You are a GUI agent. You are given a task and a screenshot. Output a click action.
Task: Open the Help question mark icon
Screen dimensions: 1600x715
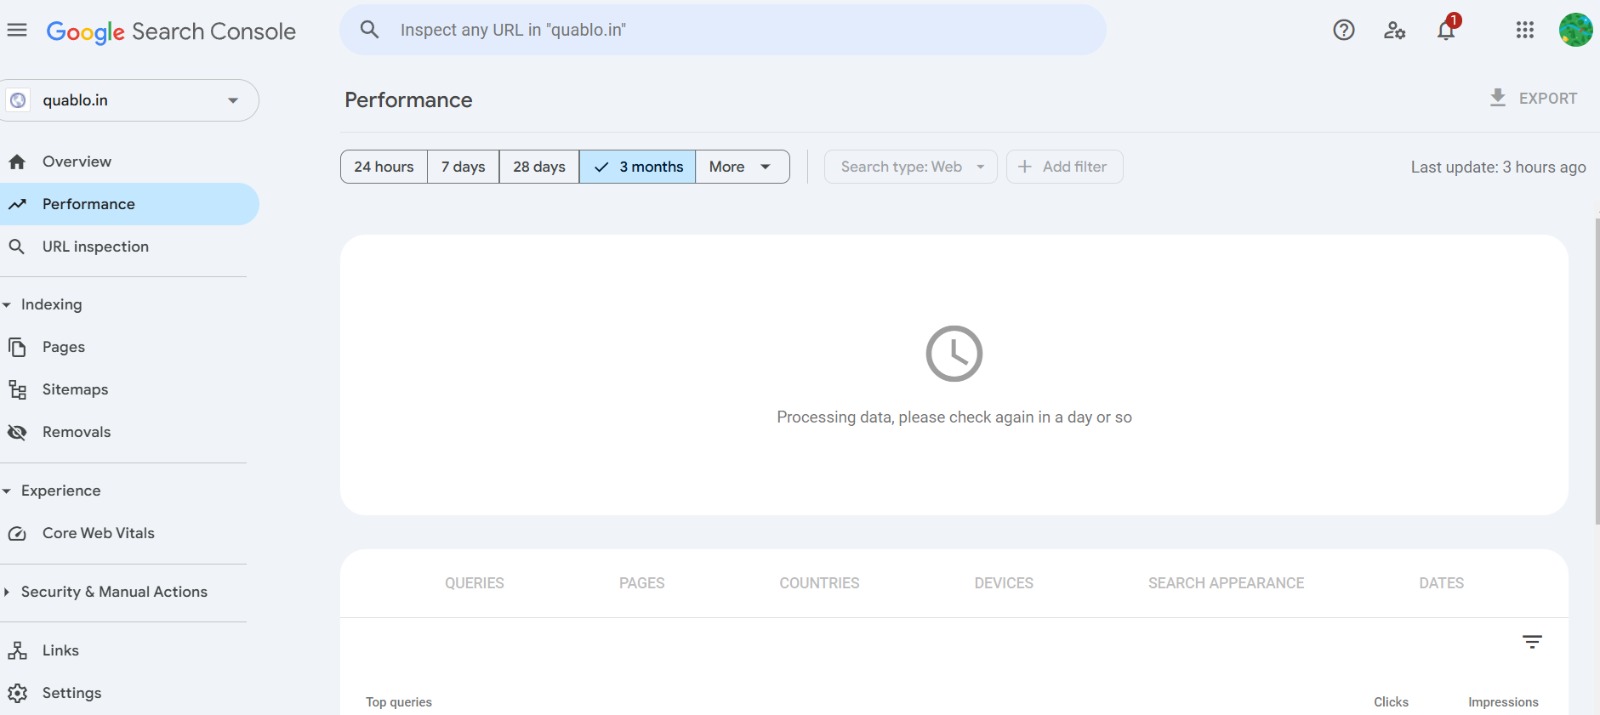point(1344,30)
